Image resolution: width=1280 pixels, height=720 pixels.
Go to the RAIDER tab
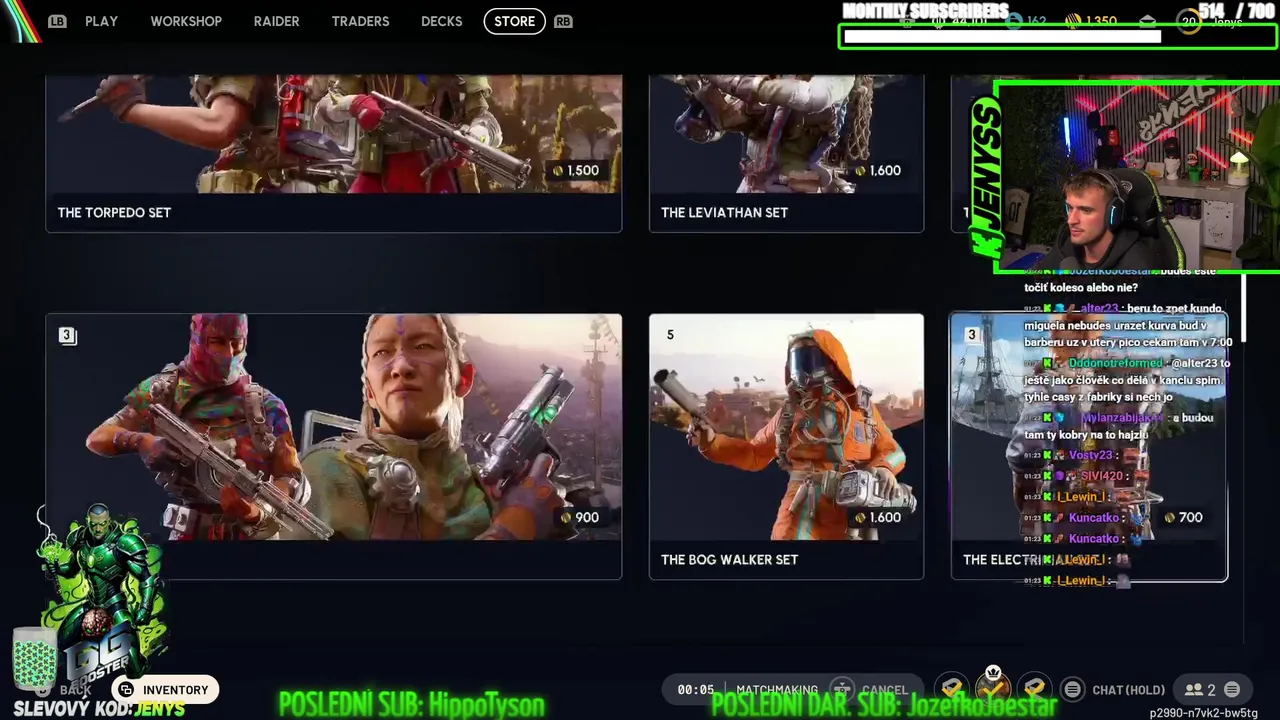[x=276, y=21]
